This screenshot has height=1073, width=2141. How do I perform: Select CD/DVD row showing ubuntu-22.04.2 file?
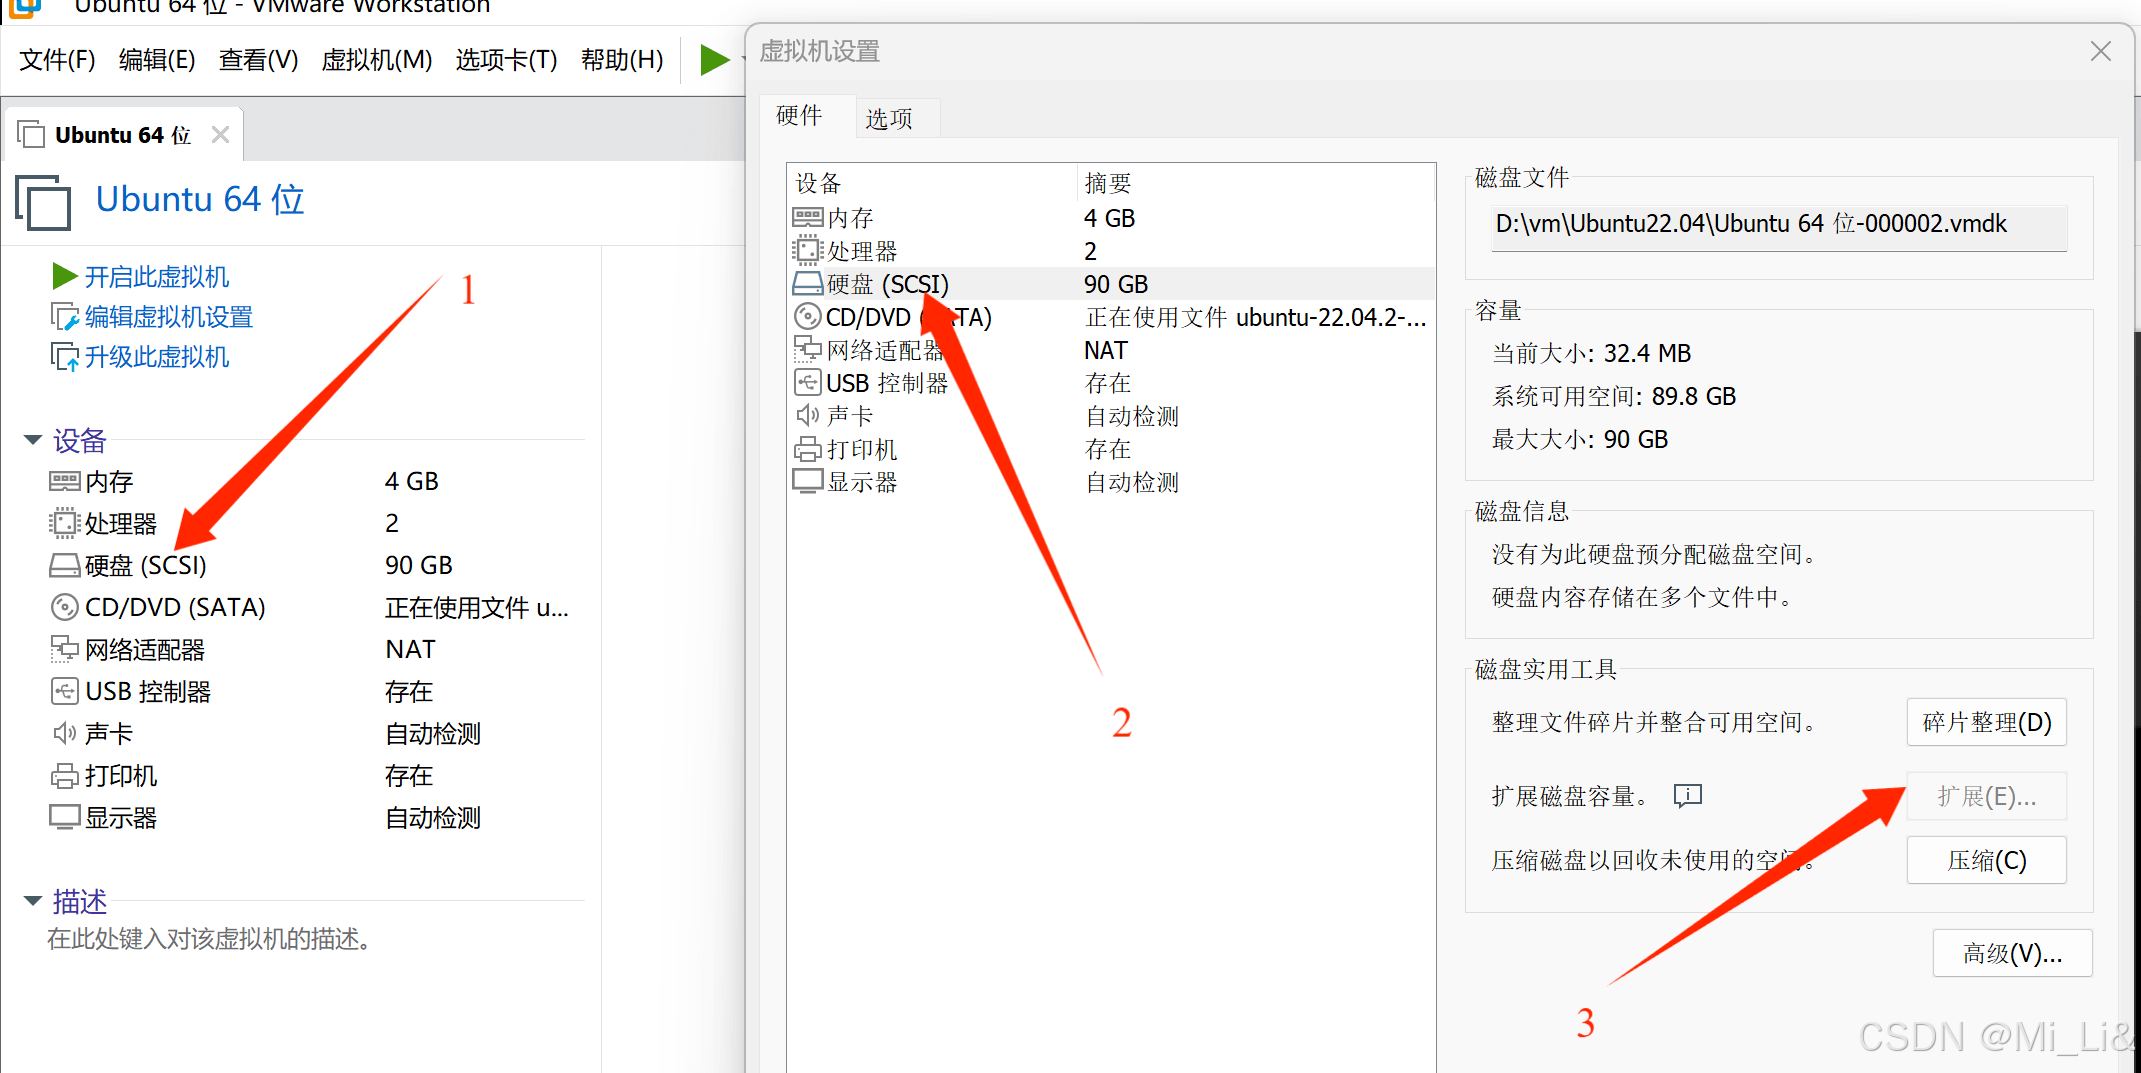[x=1110, y=317]
